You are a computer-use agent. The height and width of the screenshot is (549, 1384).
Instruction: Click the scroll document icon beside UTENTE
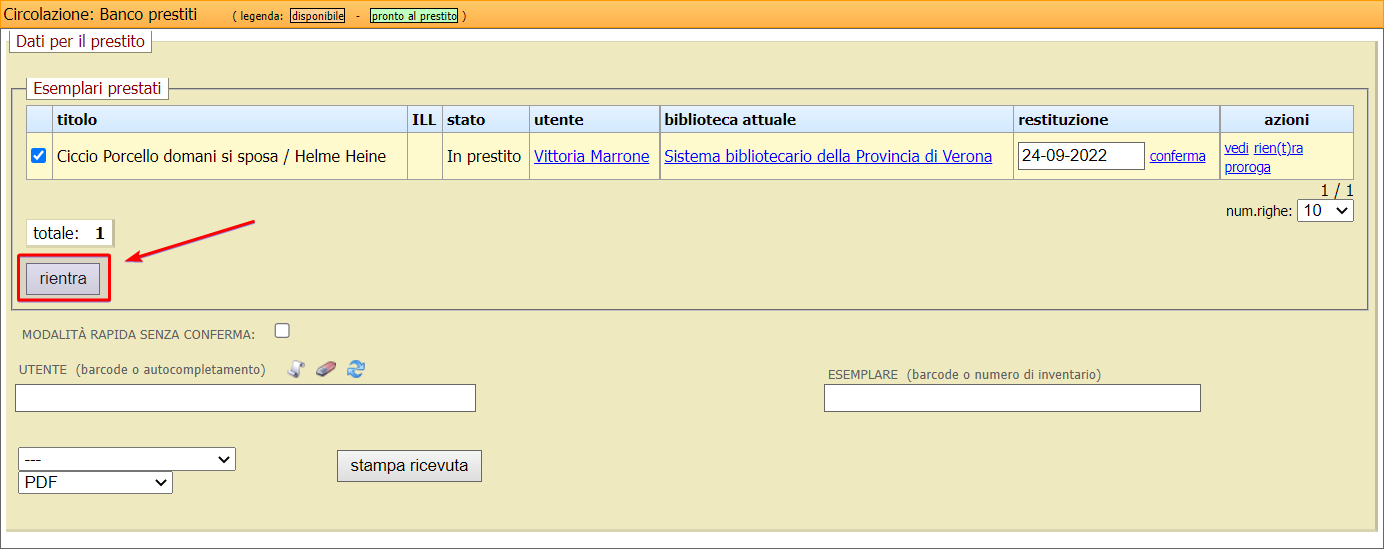coord(295,369)
